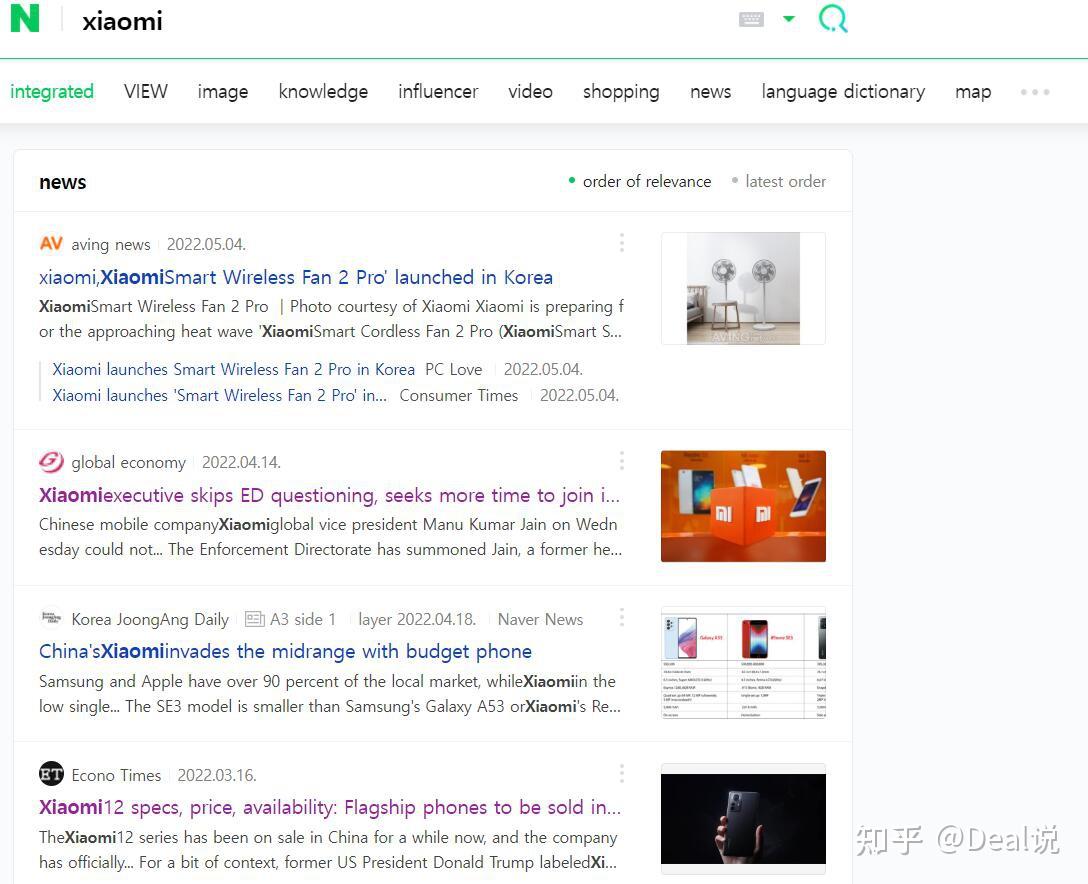1088x884 pixels.
Task: Open the map tab
Action: 973,92
